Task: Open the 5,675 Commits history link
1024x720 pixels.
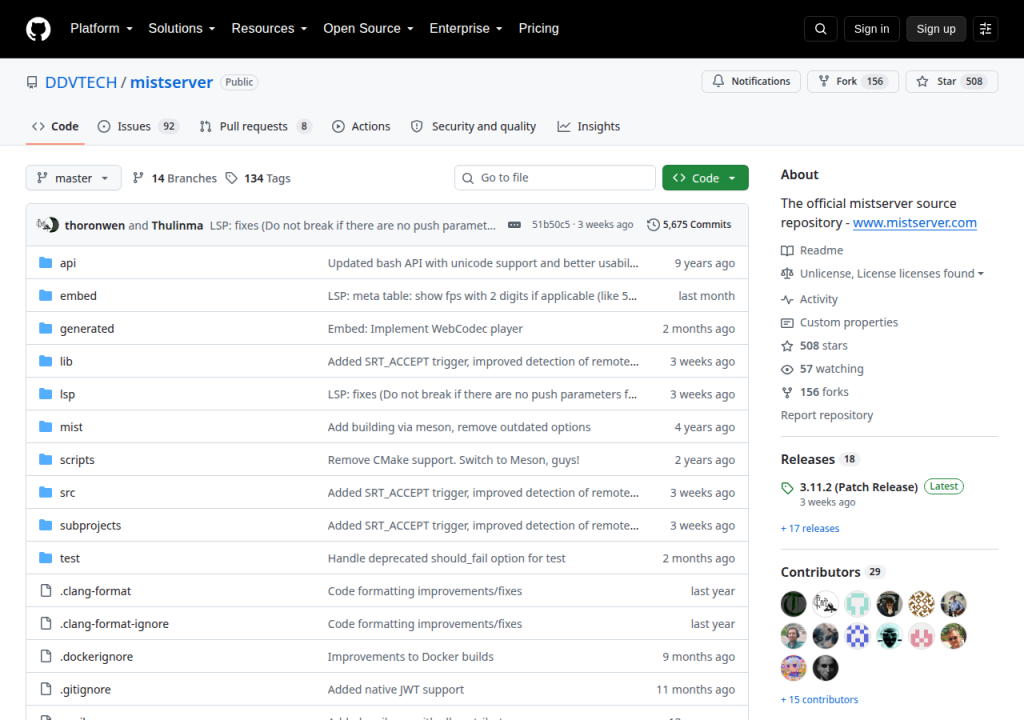Action: (x=689, y=225)
